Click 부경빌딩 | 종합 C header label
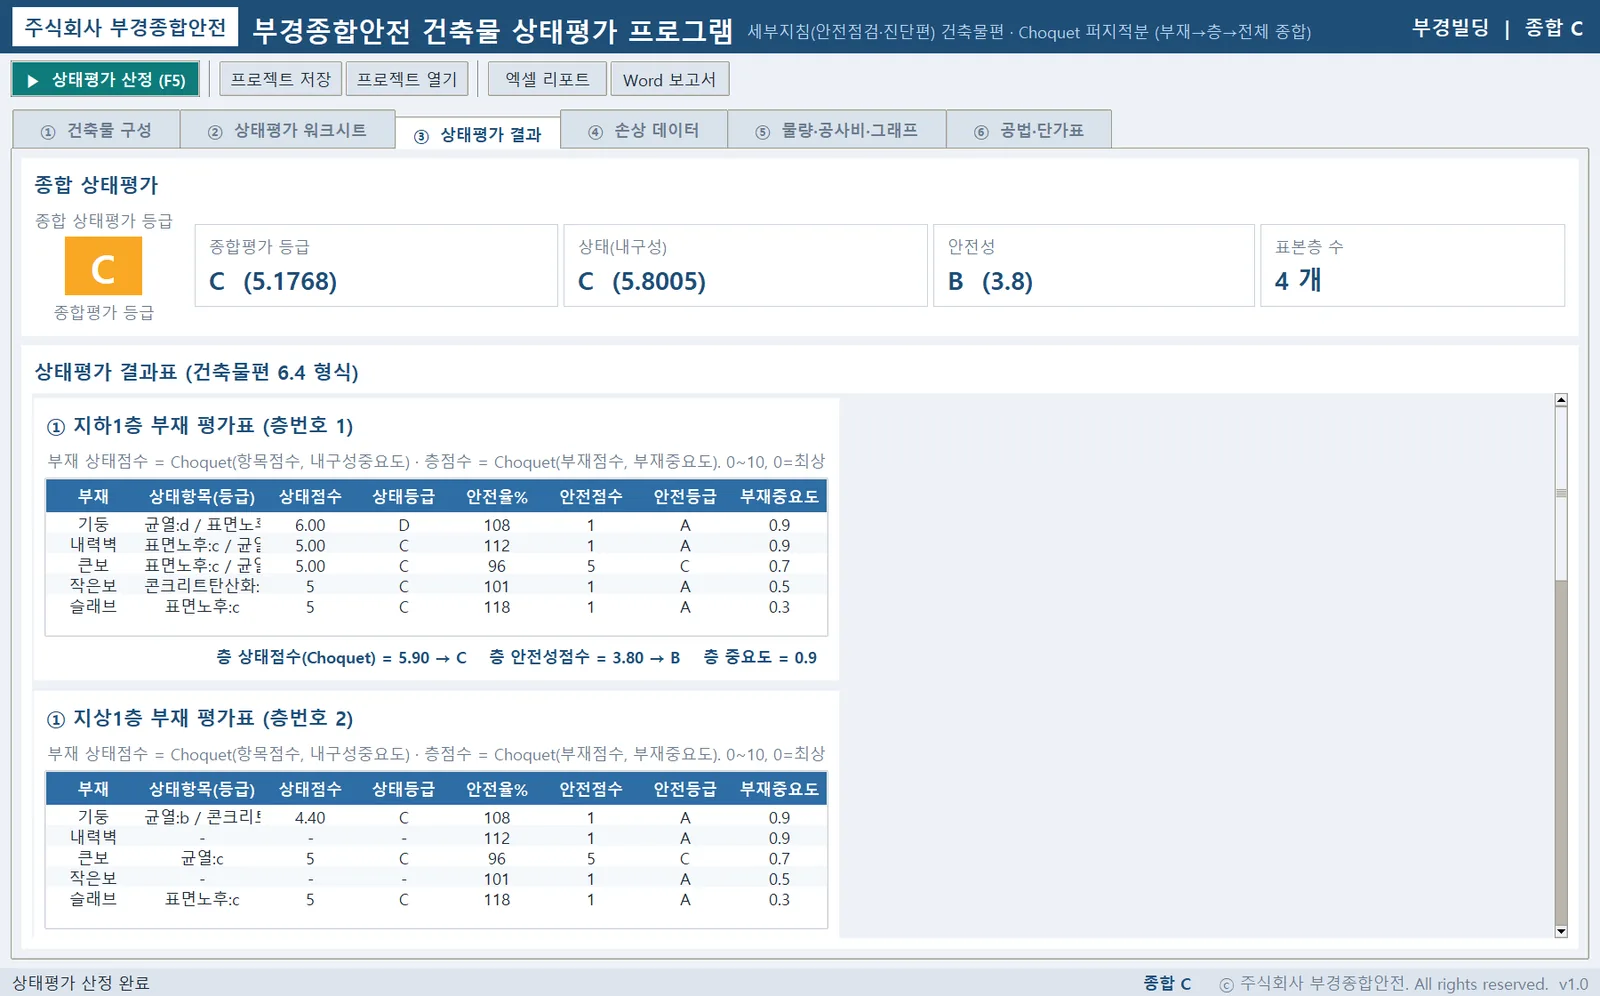The height and width of the screenshot is (996, 1600). pyautogui.click(x=1497, y=28)
